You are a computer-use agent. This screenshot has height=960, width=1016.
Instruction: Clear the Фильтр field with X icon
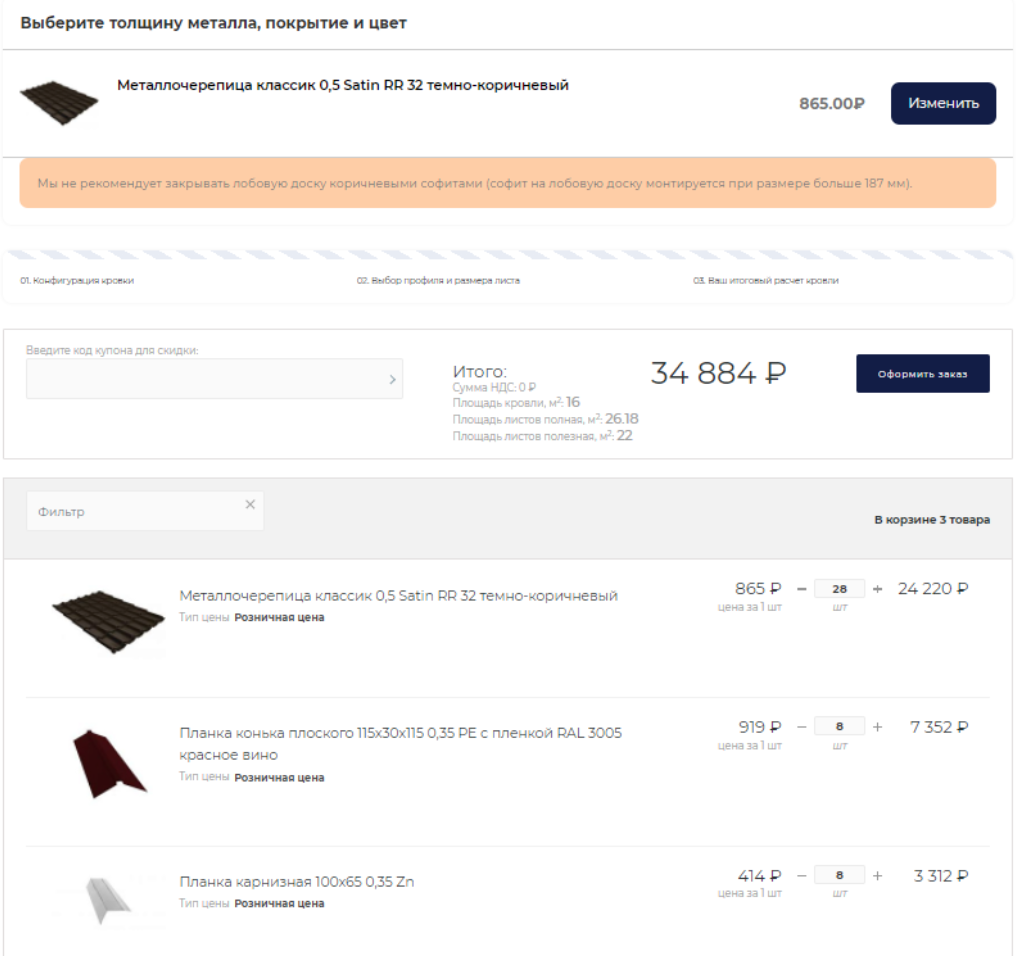250,505
